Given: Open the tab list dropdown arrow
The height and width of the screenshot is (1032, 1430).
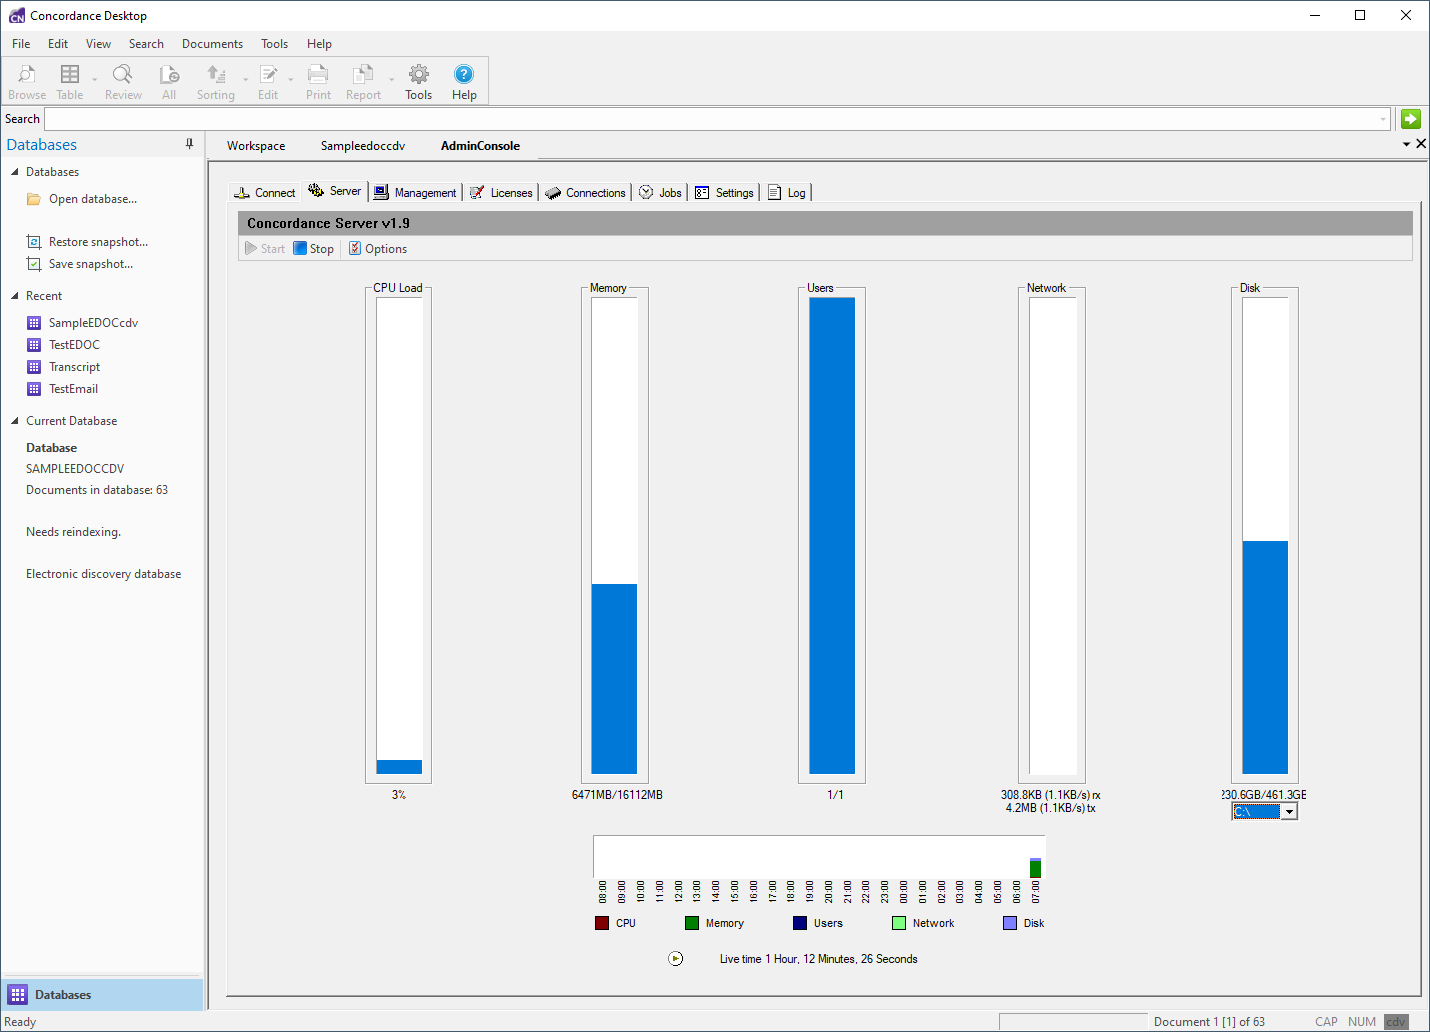Looking at the screenshot, I should (1406, 145).
